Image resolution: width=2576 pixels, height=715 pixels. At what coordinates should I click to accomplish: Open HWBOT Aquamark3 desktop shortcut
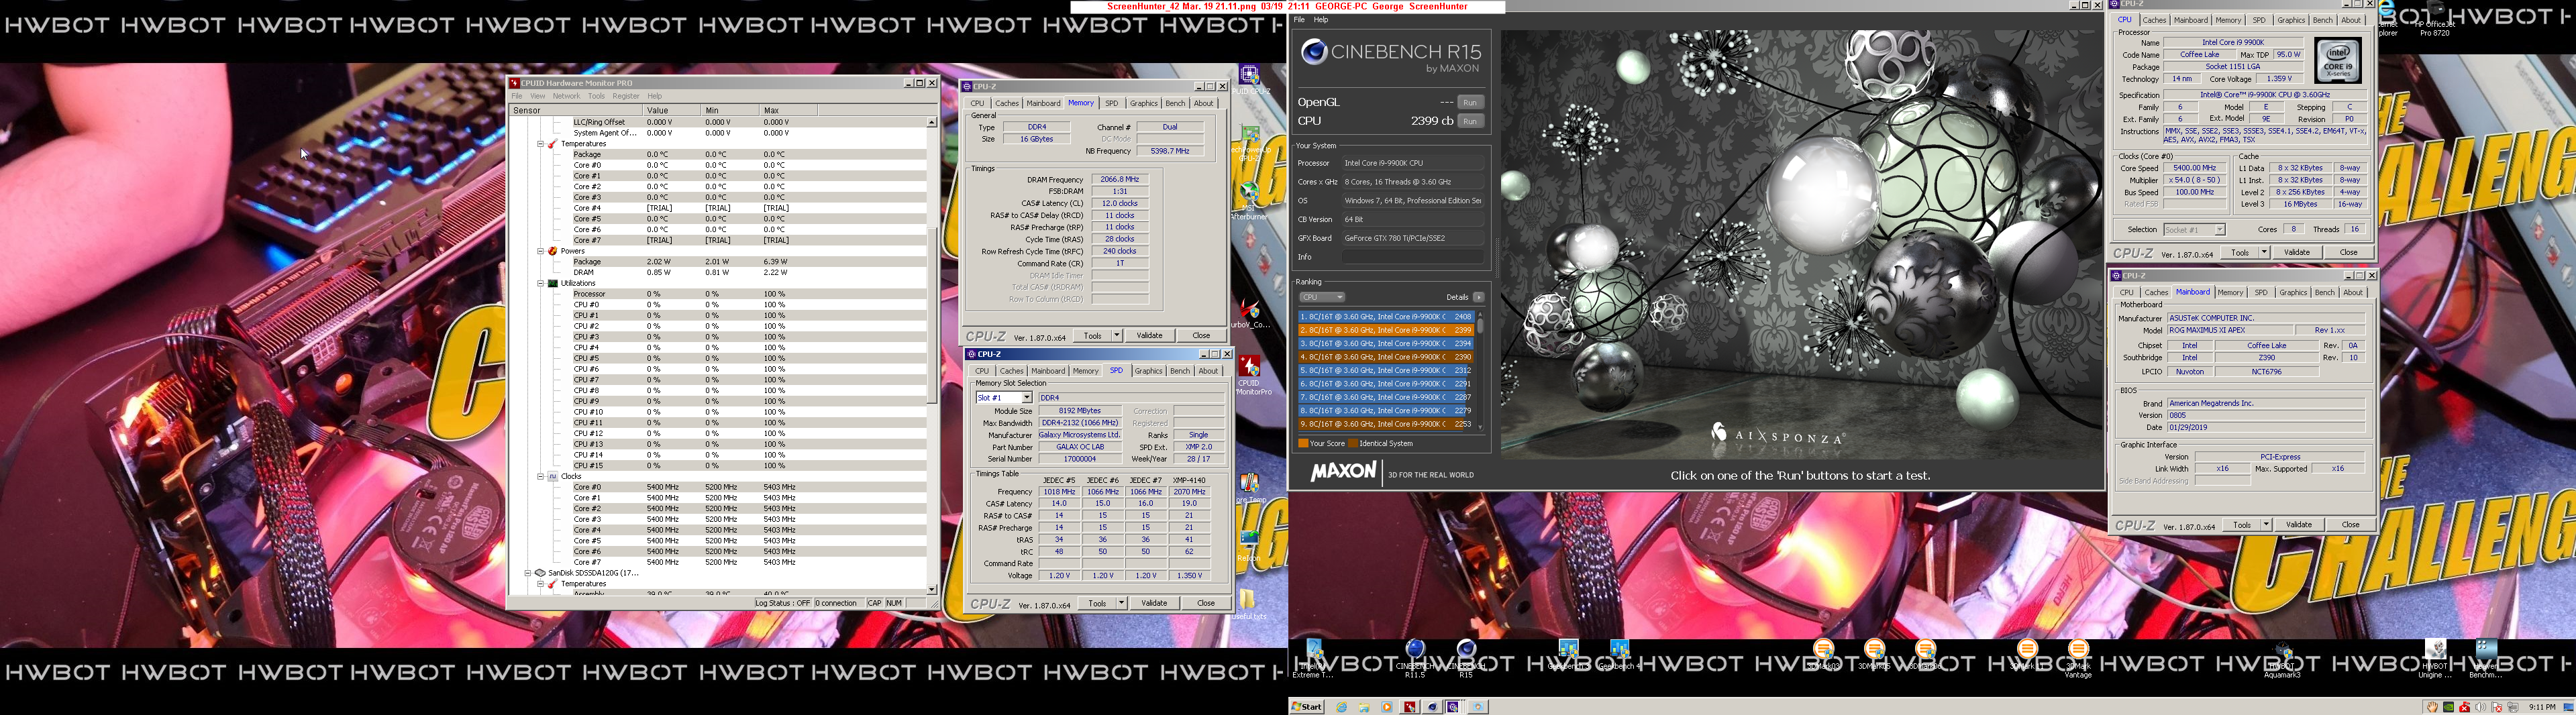tap(2283, 659)
